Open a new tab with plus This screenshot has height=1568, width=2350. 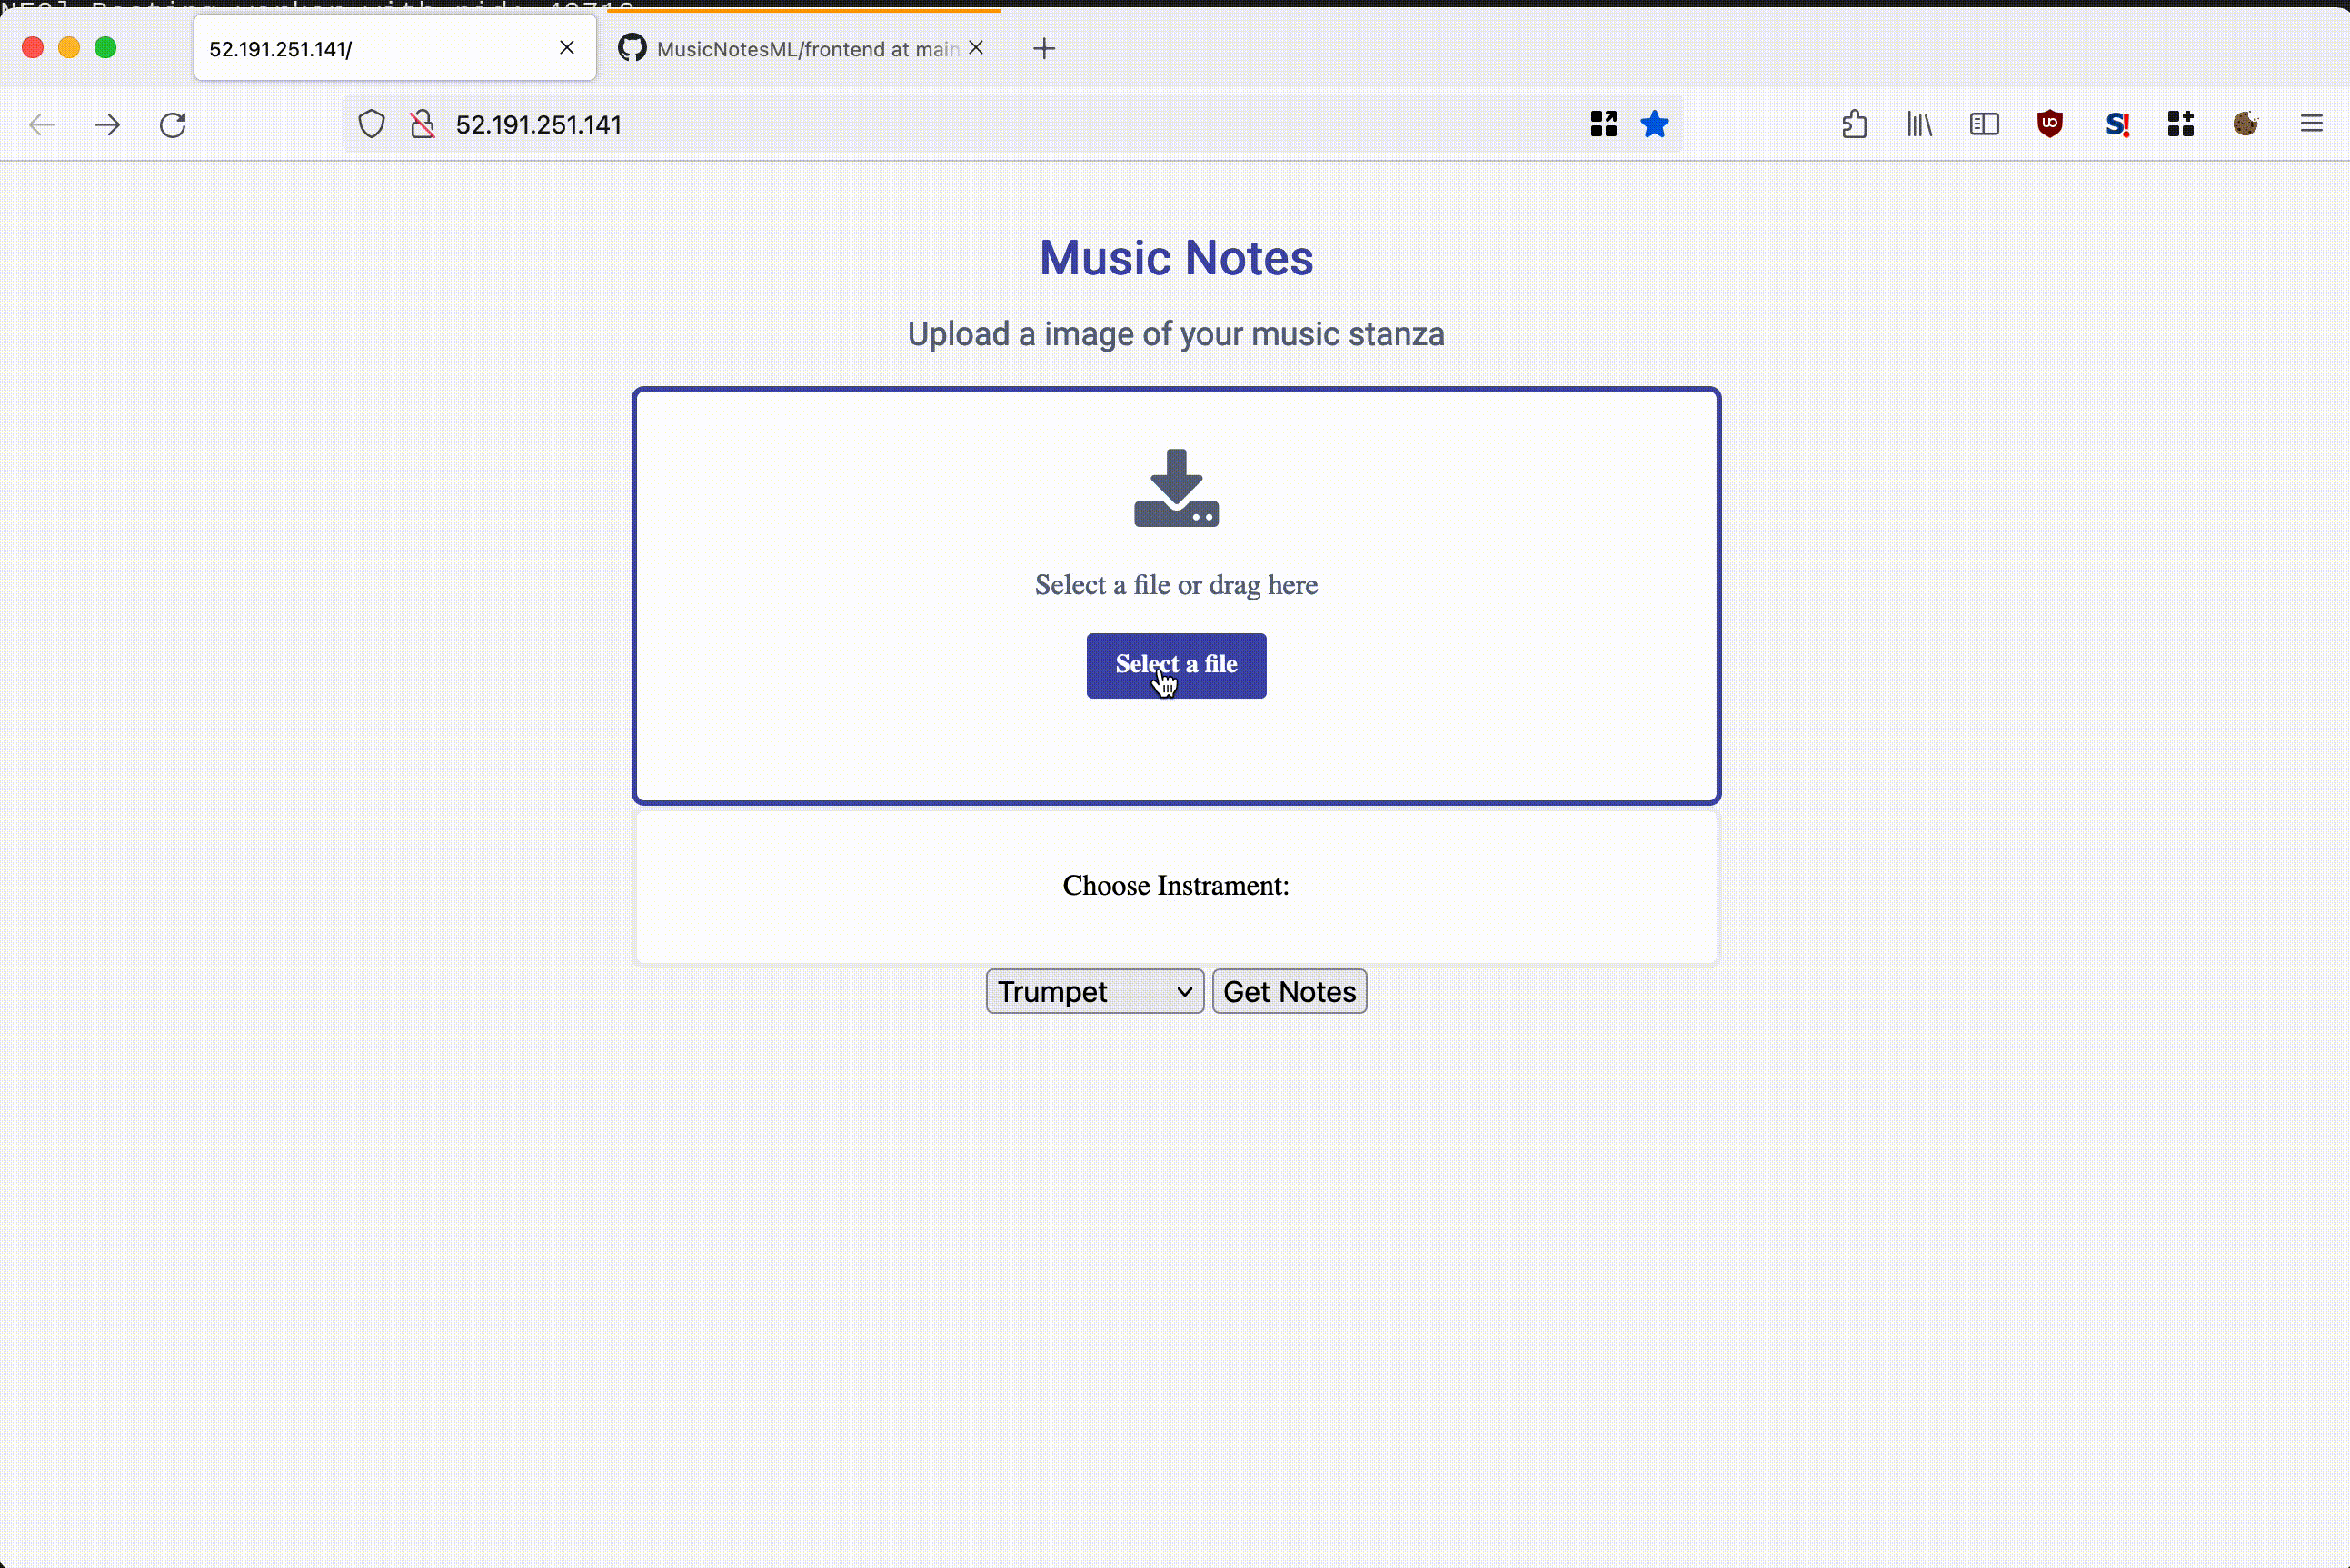click(x=1044, y=49)
